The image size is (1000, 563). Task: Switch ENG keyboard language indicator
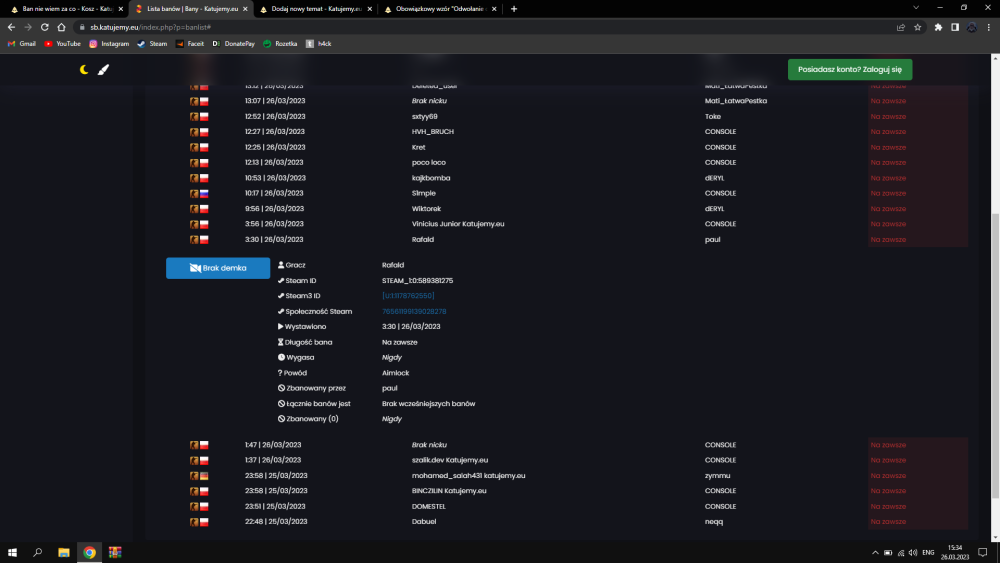(929, 553)
